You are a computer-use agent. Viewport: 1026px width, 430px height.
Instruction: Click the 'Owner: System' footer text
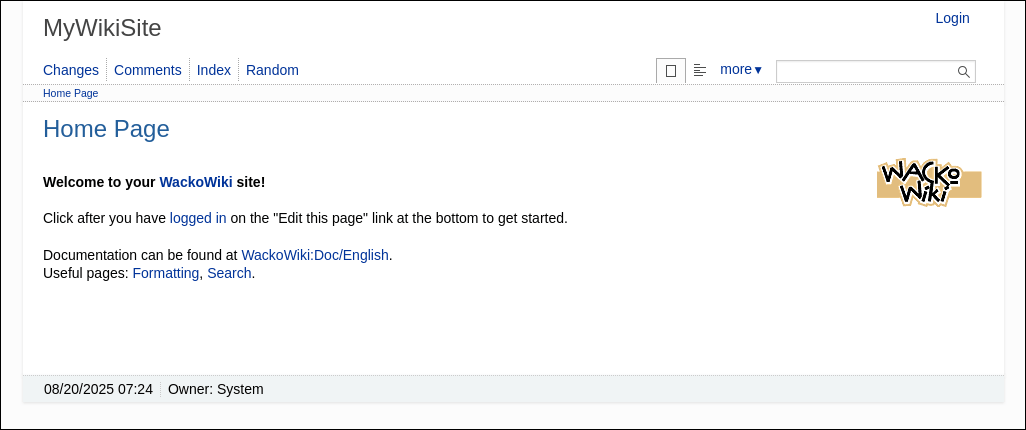(216, 389)
